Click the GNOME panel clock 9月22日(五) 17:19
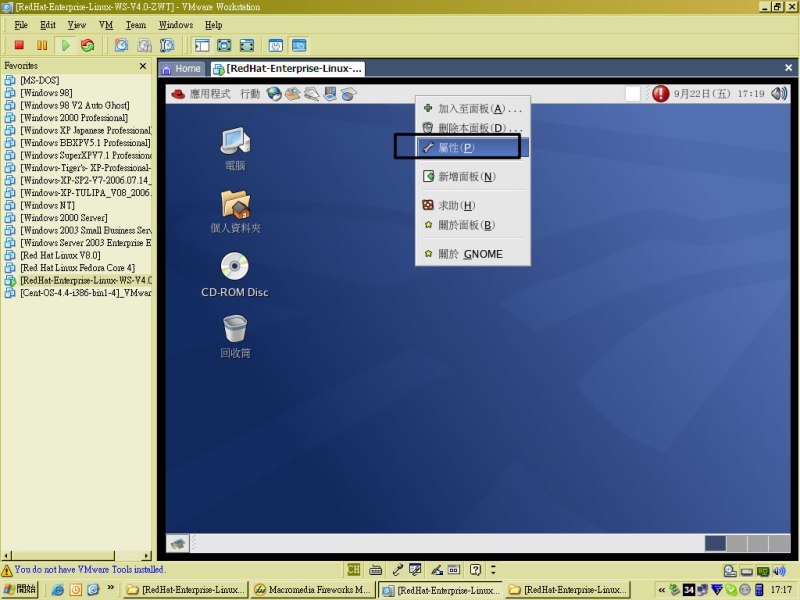This screenshot has width=800, height=600. click(719, 94)
